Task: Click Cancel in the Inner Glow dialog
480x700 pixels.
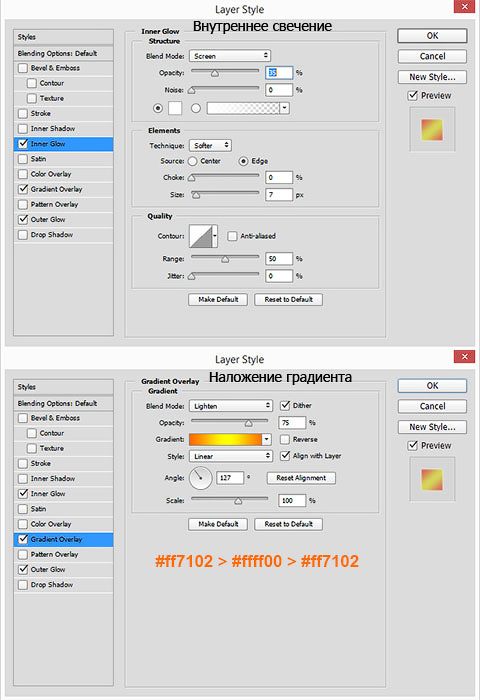Action: click(x=432, y=56)
